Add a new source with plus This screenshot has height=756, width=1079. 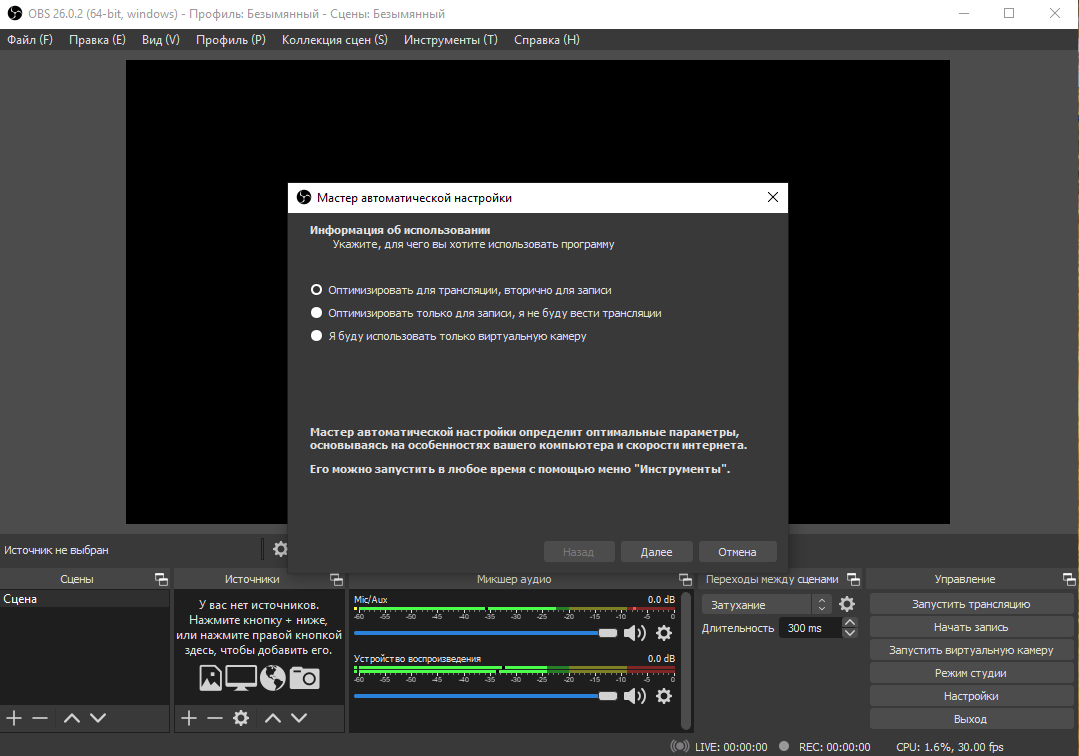189,718
